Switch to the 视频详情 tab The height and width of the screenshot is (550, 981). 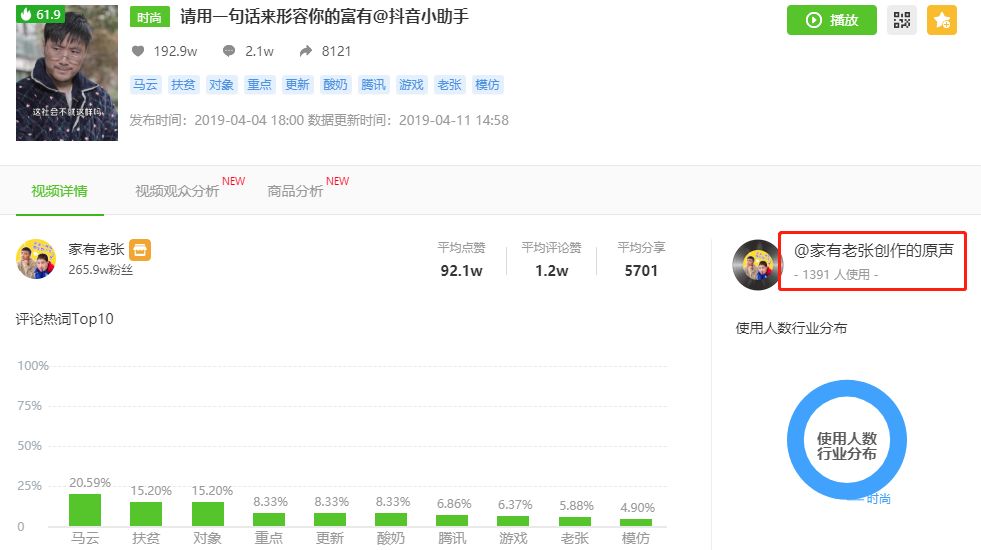click(x=59, y=191)
